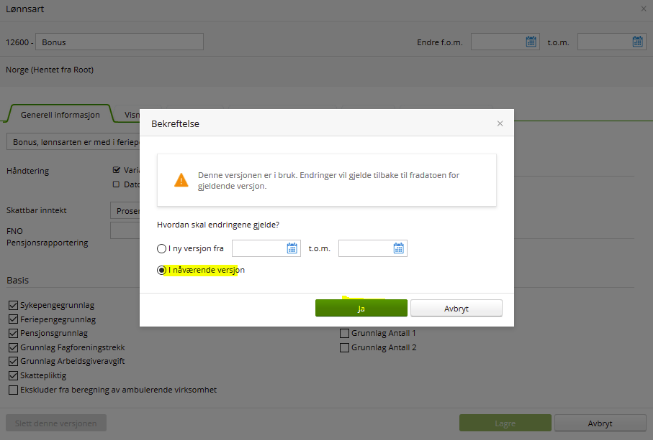
Task: Toggle Skattepliktig checkbox
Action: tap(13, 375)
